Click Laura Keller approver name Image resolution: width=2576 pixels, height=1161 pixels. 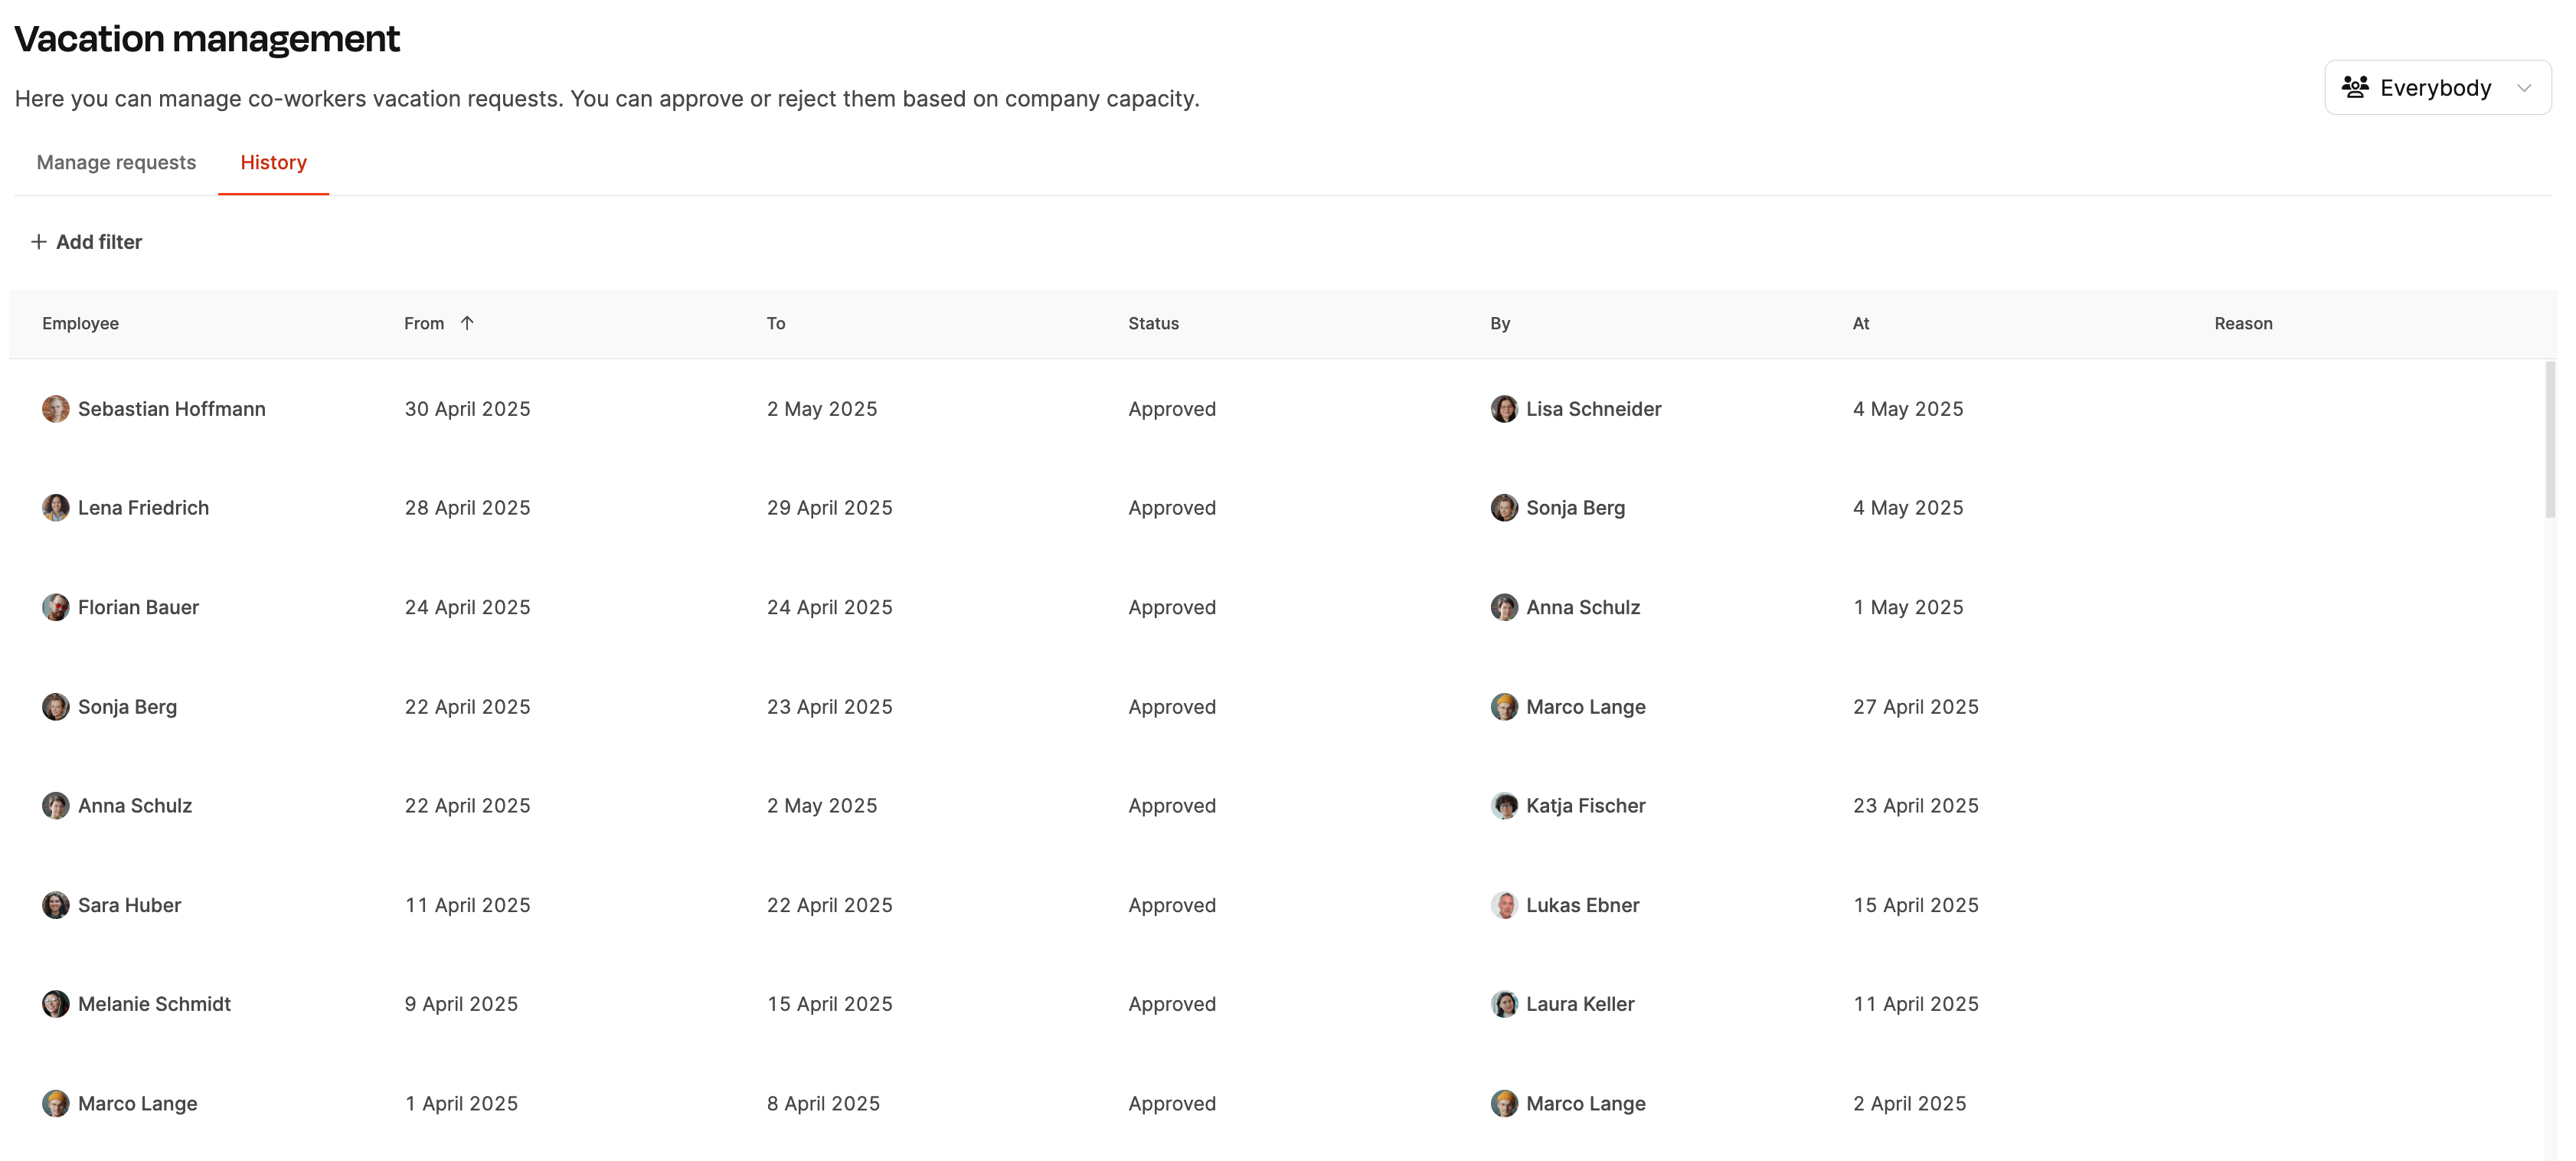point(1580,1004)
